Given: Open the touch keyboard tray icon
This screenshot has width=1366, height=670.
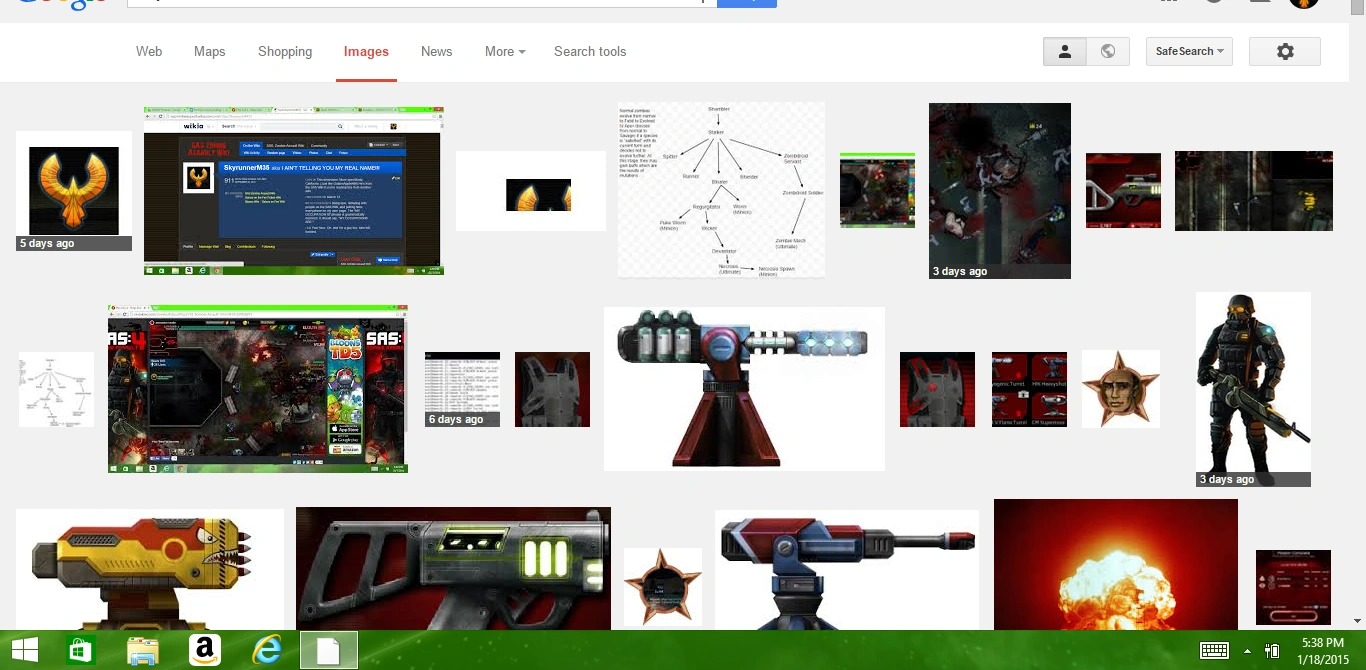Looking at the screenshot, I should (1214, 652).
